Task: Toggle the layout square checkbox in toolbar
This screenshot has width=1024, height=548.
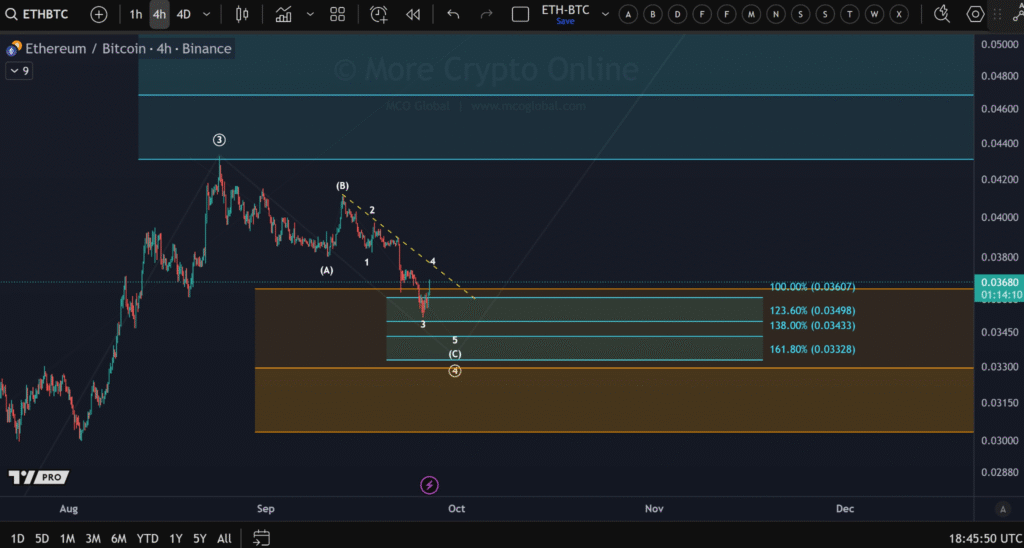Action: click(x=520, y=14)
